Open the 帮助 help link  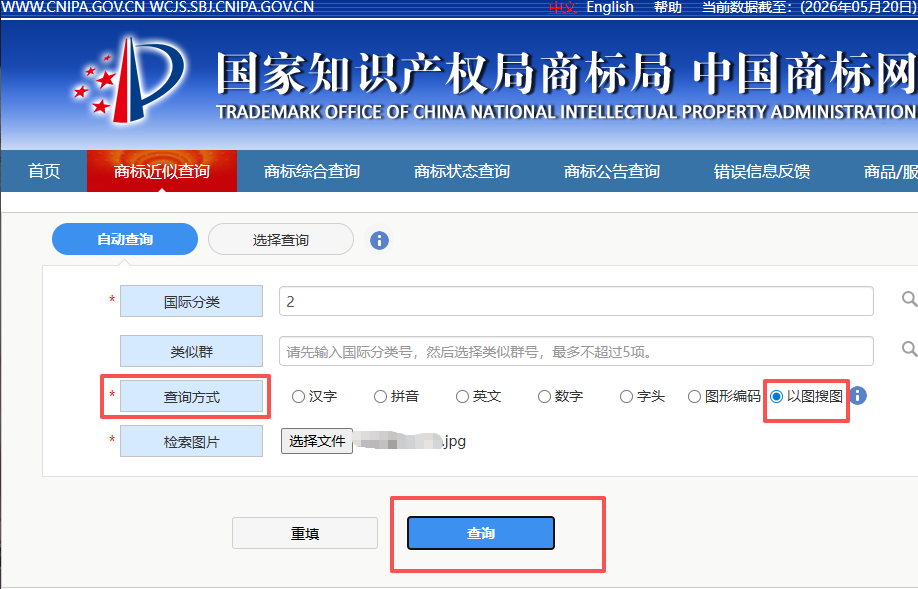(x=668, y=8)
